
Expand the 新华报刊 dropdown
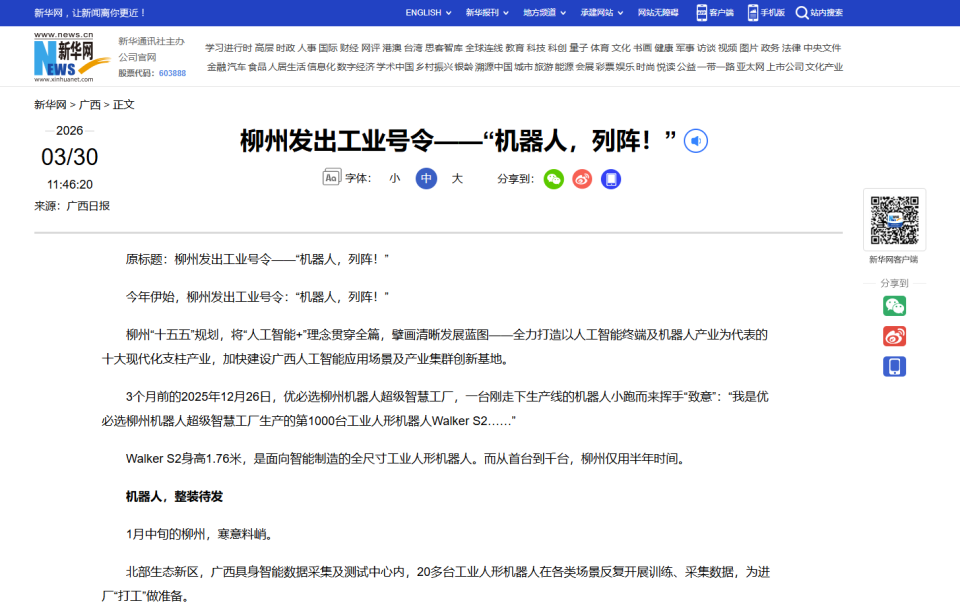point(487,13)
